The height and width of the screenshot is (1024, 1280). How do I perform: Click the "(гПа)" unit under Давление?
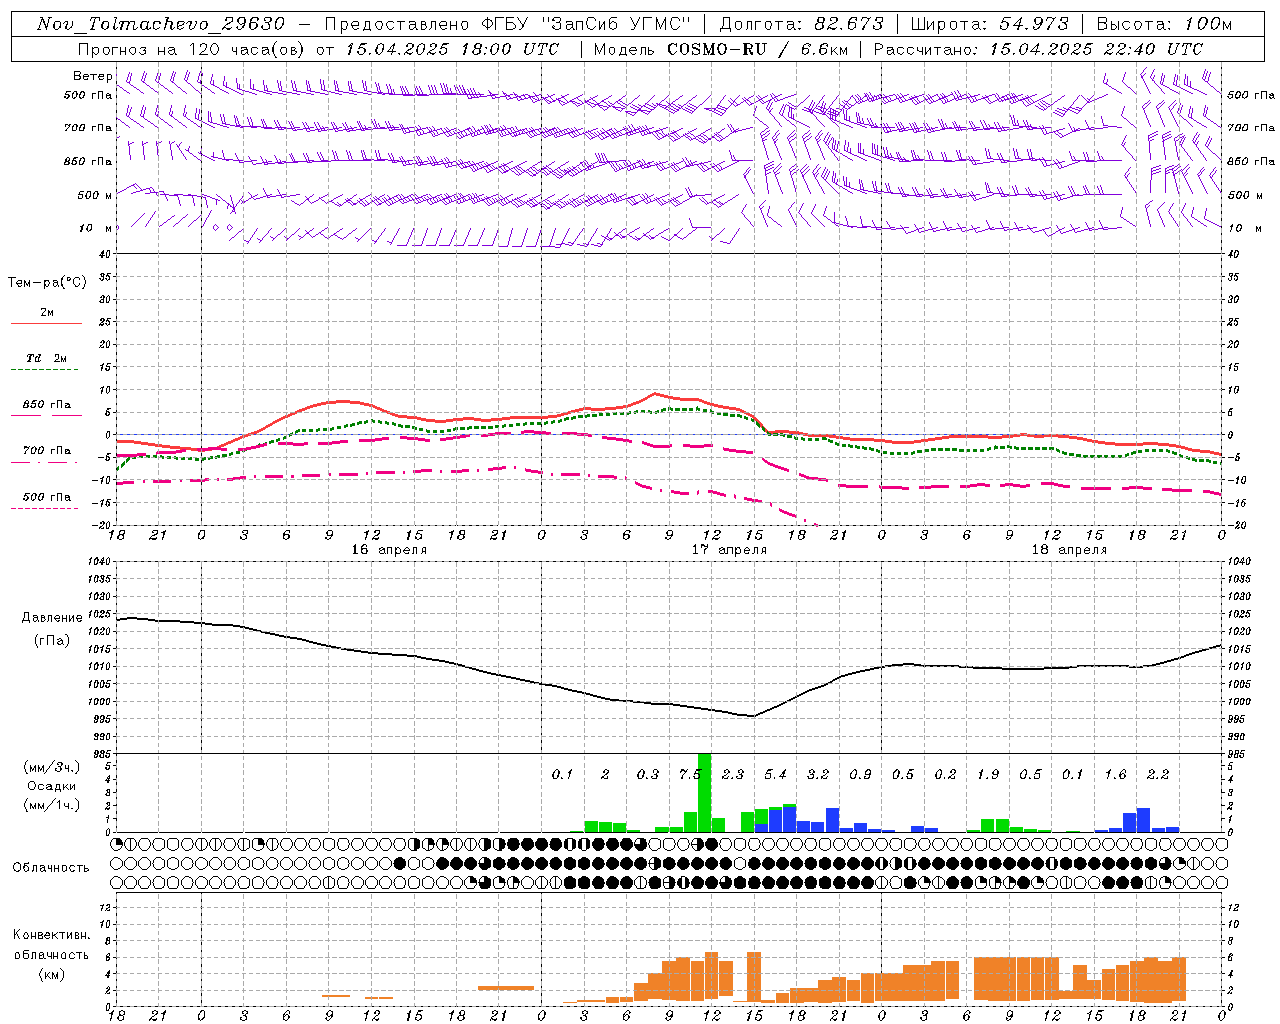pyautogui.click(x=52, y=641)
